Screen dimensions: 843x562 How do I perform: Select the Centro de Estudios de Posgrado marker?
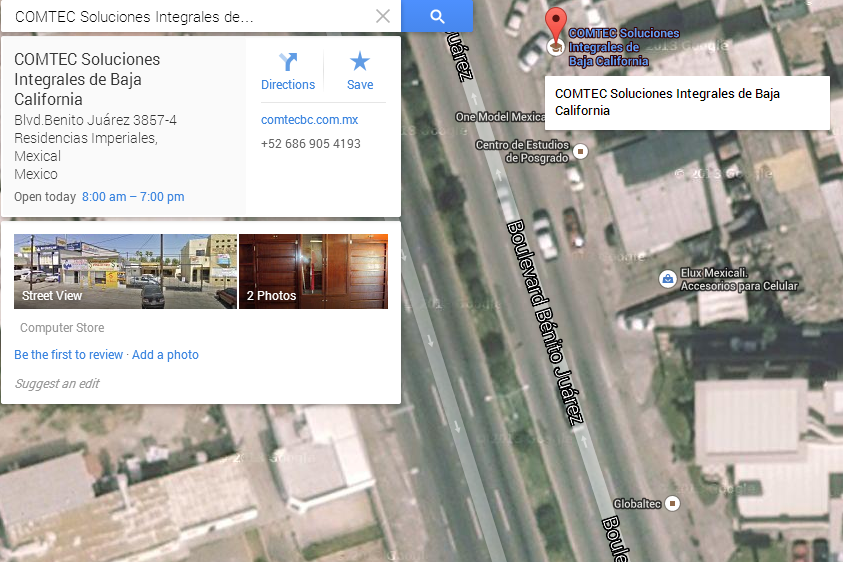[x=580, y=151]
